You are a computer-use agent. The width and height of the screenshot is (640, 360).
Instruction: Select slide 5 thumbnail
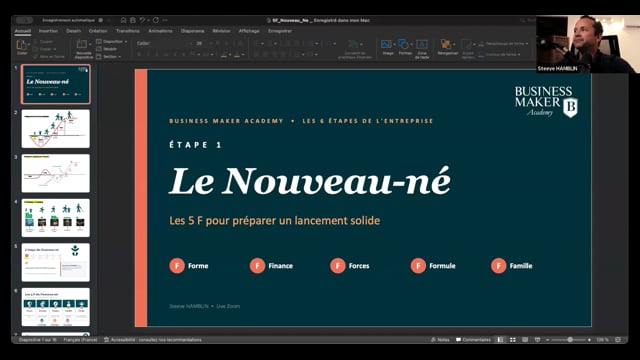coord(56,262)
